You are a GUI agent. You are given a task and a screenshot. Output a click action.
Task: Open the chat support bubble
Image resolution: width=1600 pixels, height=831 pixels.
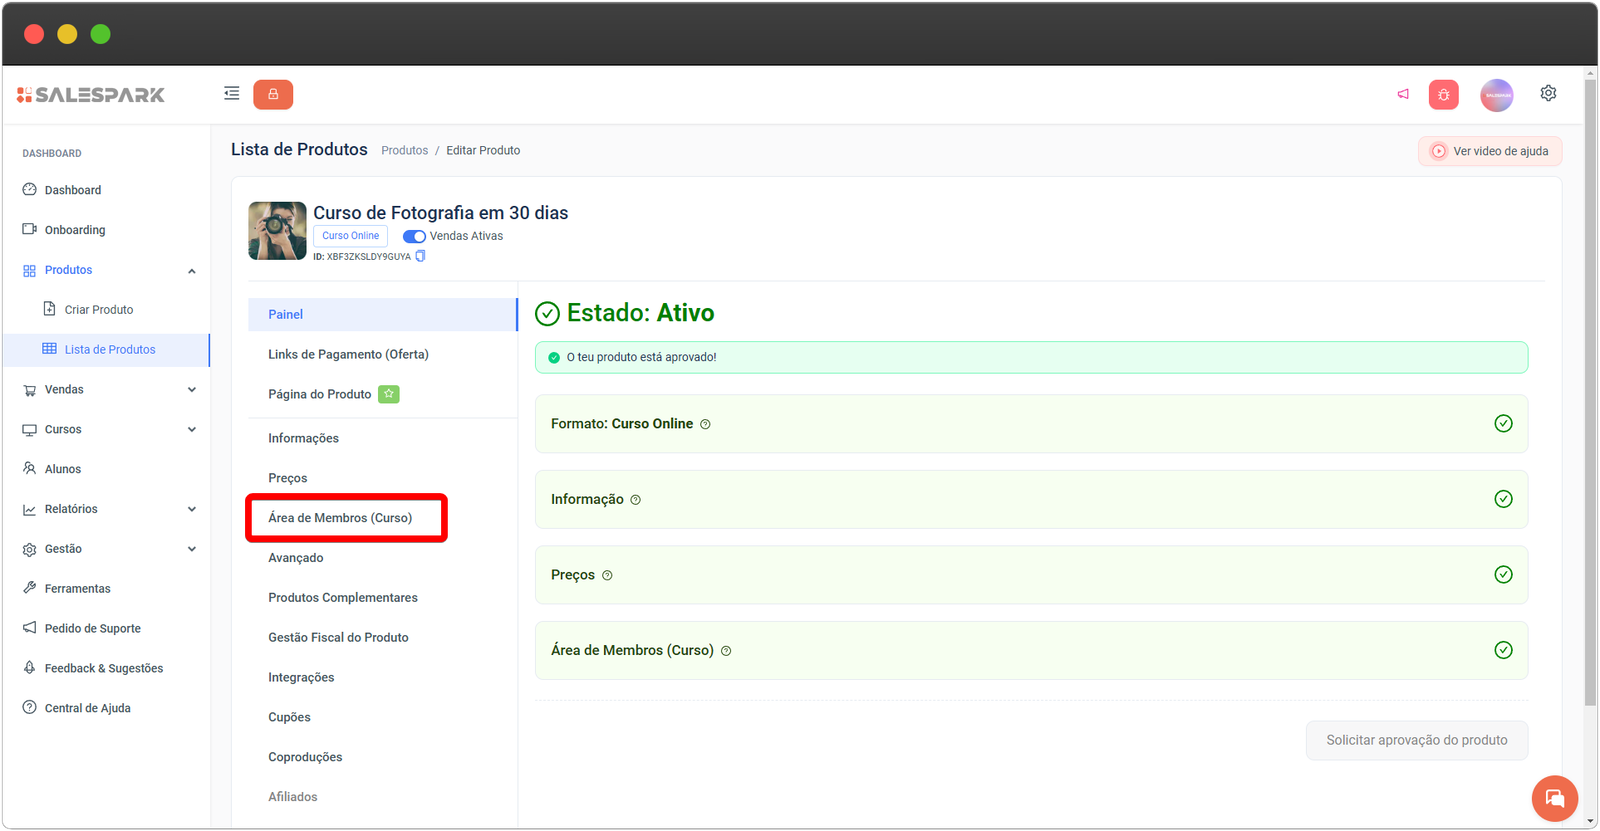tap(1554, 798)
